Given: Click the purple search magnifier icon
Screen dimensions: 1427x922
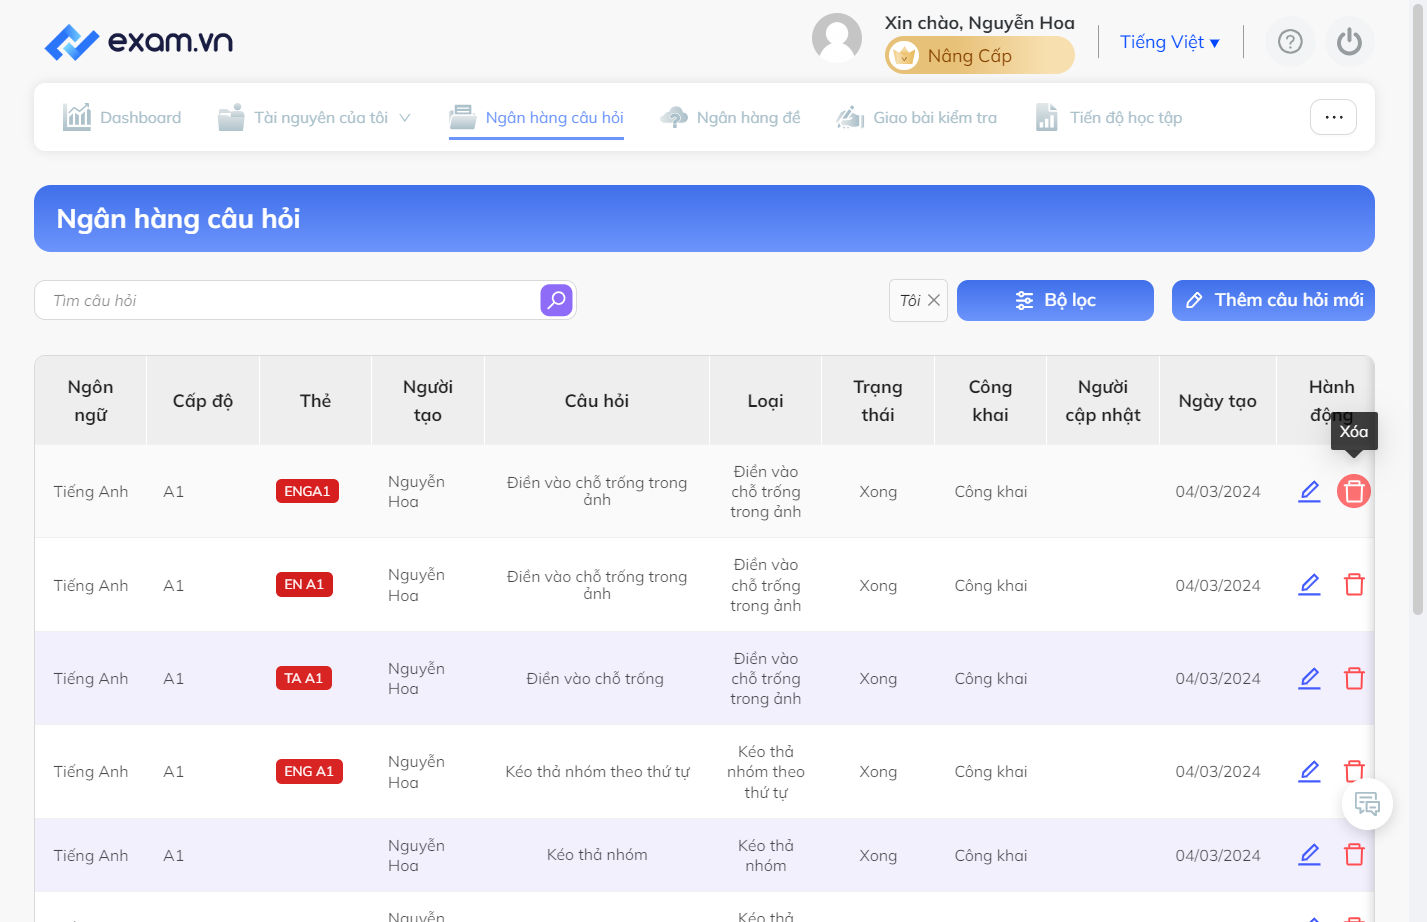Looking at the screenshot, I should pos(556,300).
